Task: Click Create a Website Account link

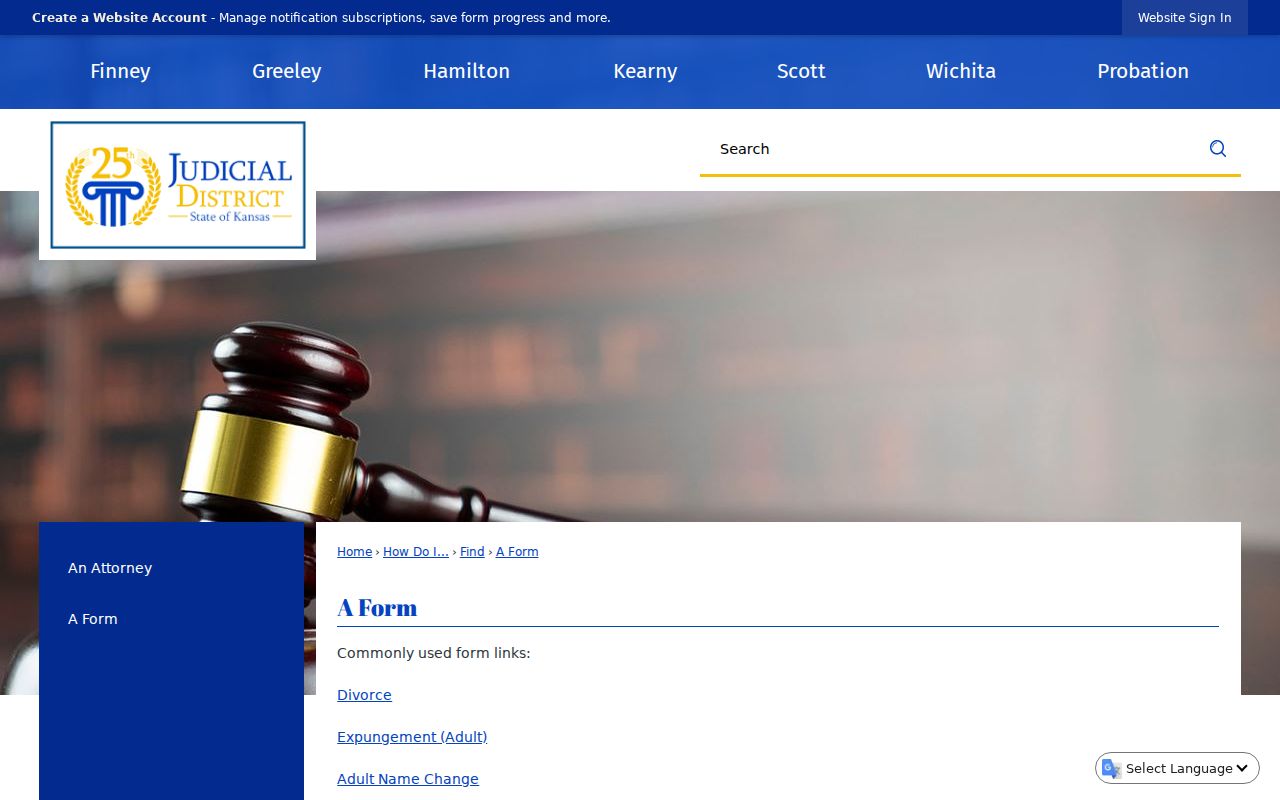Action: tap(119, 18)
